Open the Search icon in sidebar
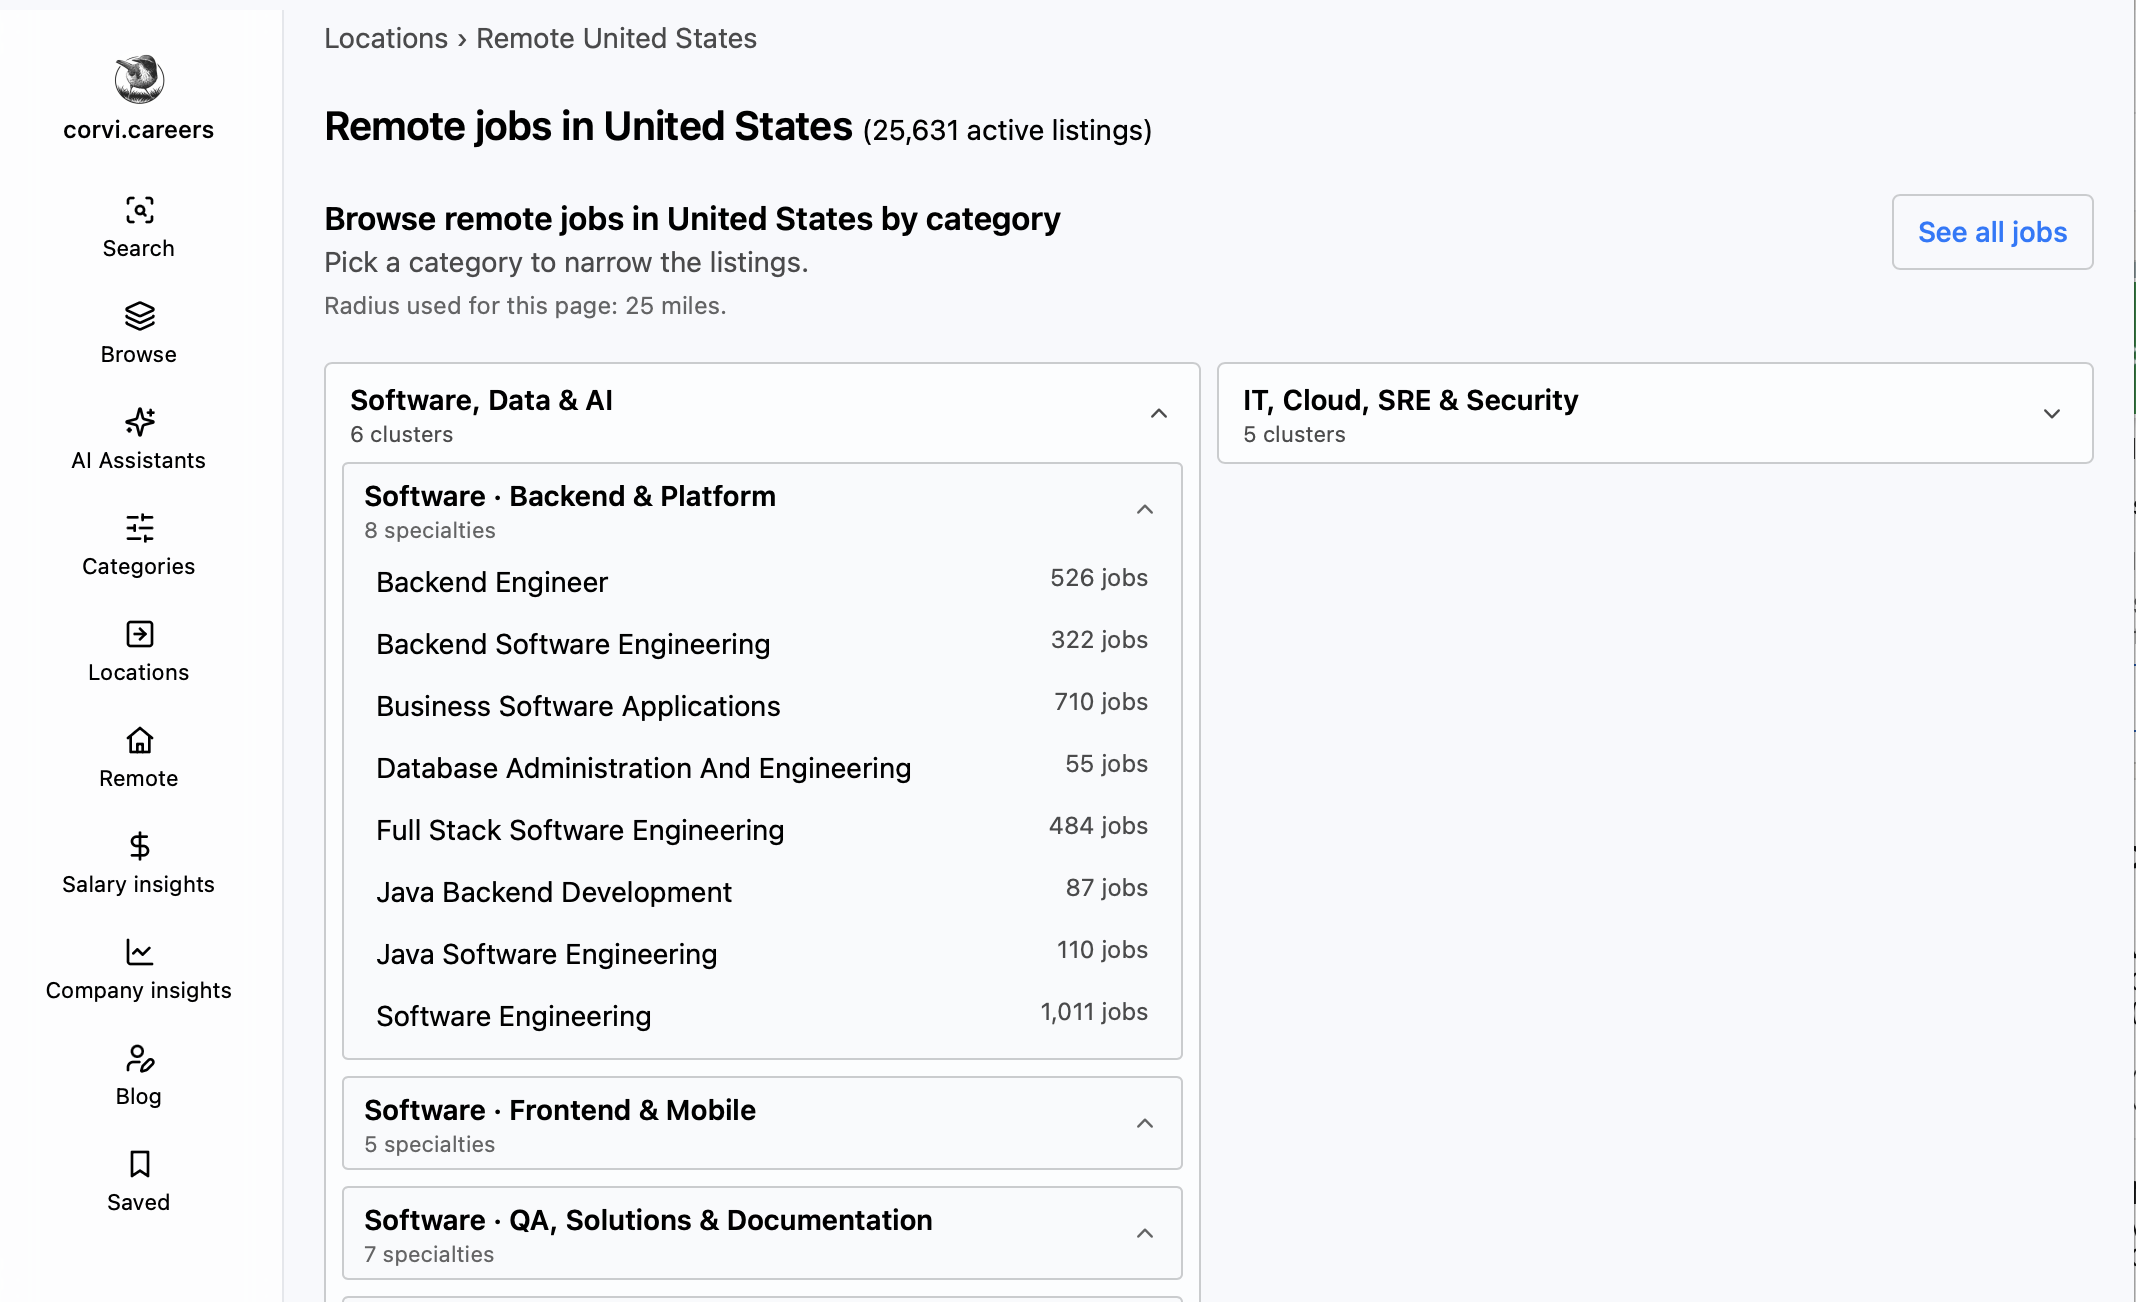 tap(139, 210)
